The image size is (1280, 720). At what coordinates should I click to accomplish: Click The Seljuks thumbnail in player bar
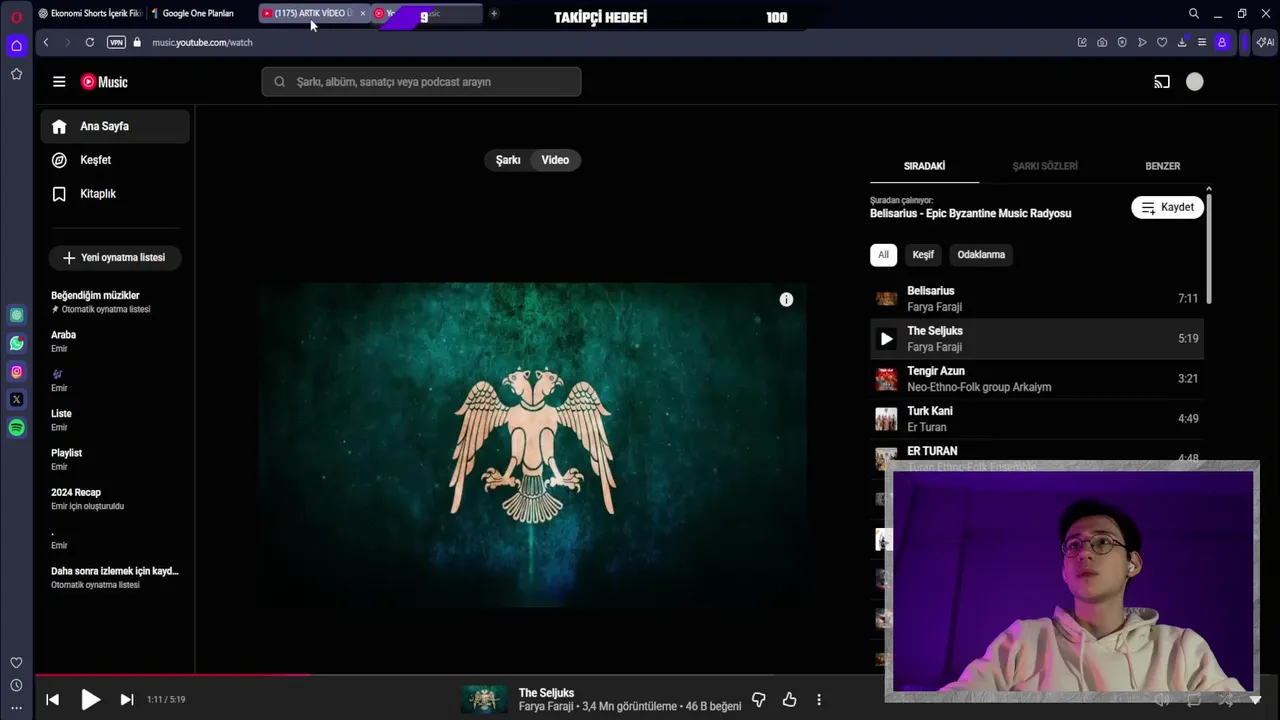coord(484,700)
